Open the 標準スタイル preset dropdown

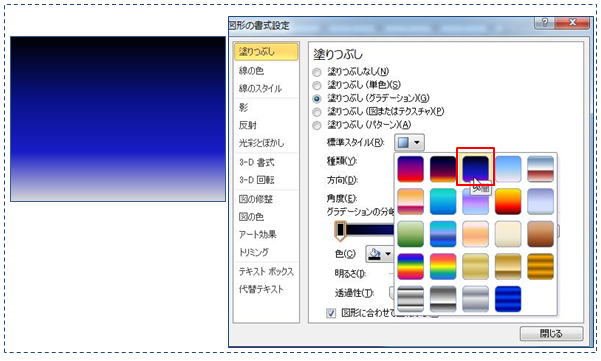pyautogui.click(x=409, y=143)
